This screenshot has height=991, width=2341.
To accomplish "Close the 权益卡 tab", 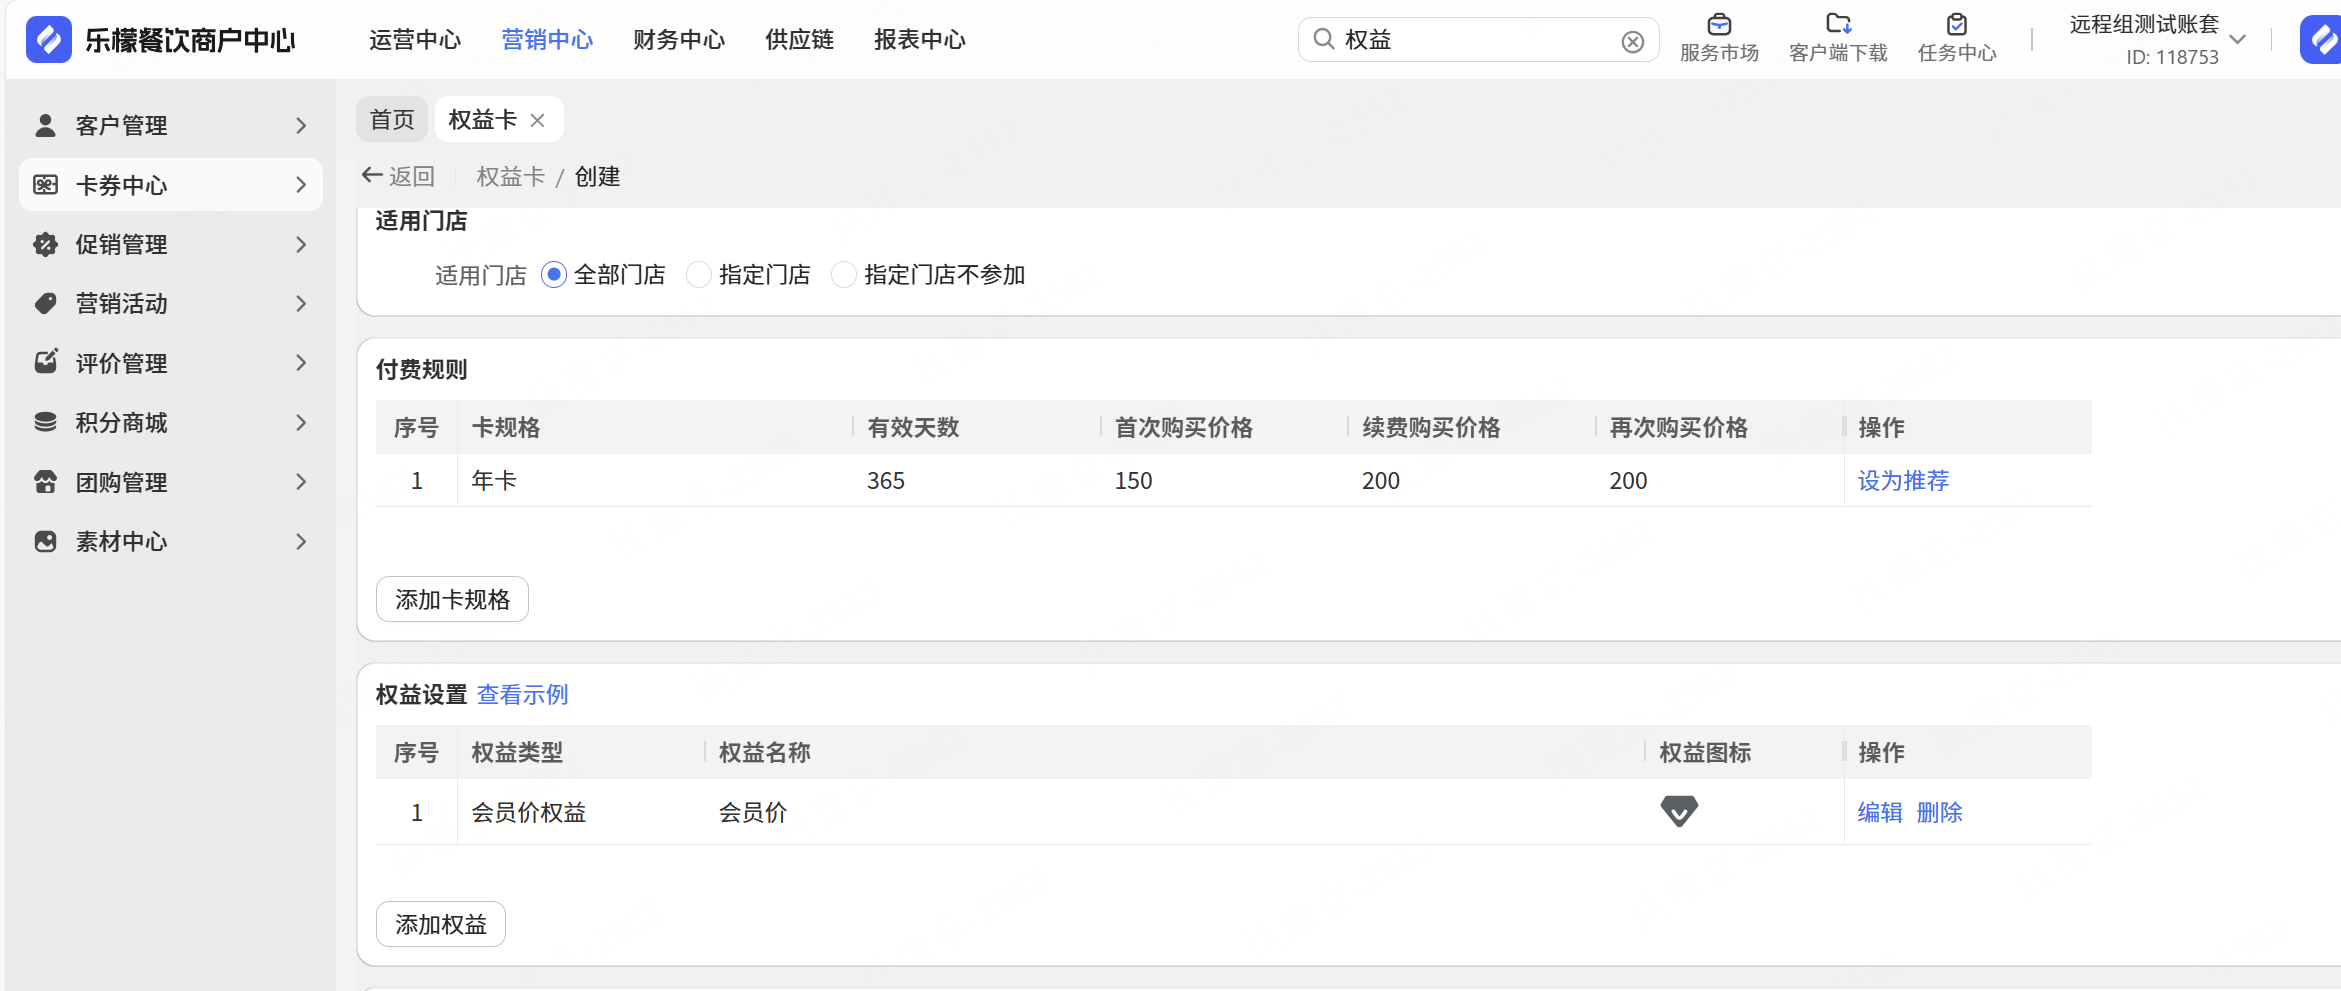I will point(538,120).
